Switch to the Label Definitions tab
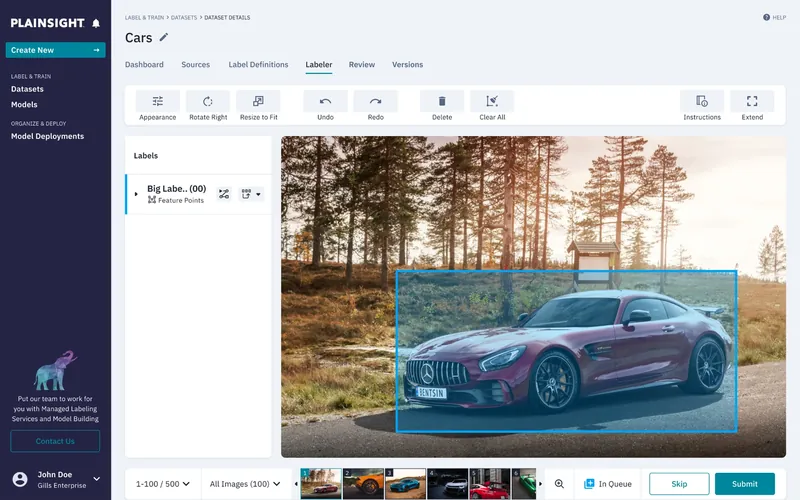This screenshot has width=800, height=500. click(x=258, y=65)
